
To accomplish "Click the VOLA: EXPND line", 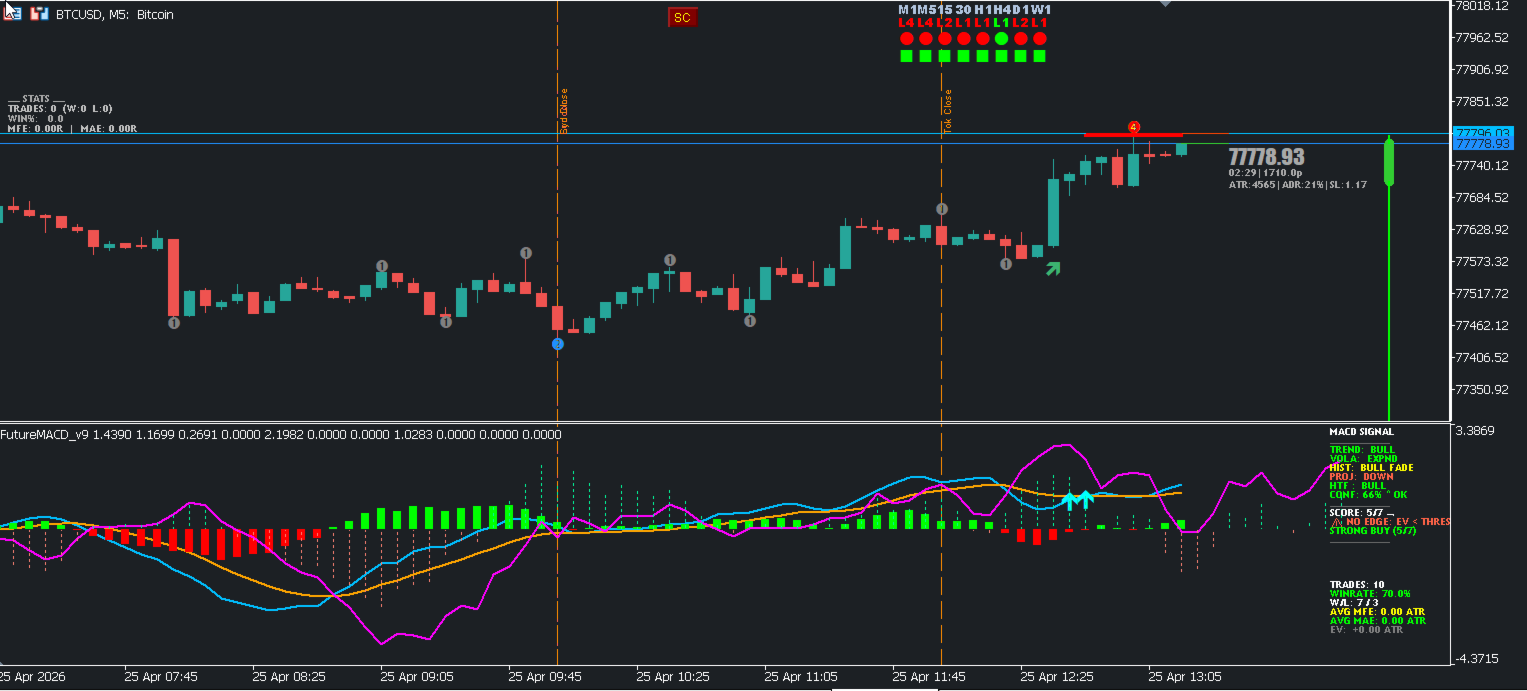I will tap(1363, 458).
